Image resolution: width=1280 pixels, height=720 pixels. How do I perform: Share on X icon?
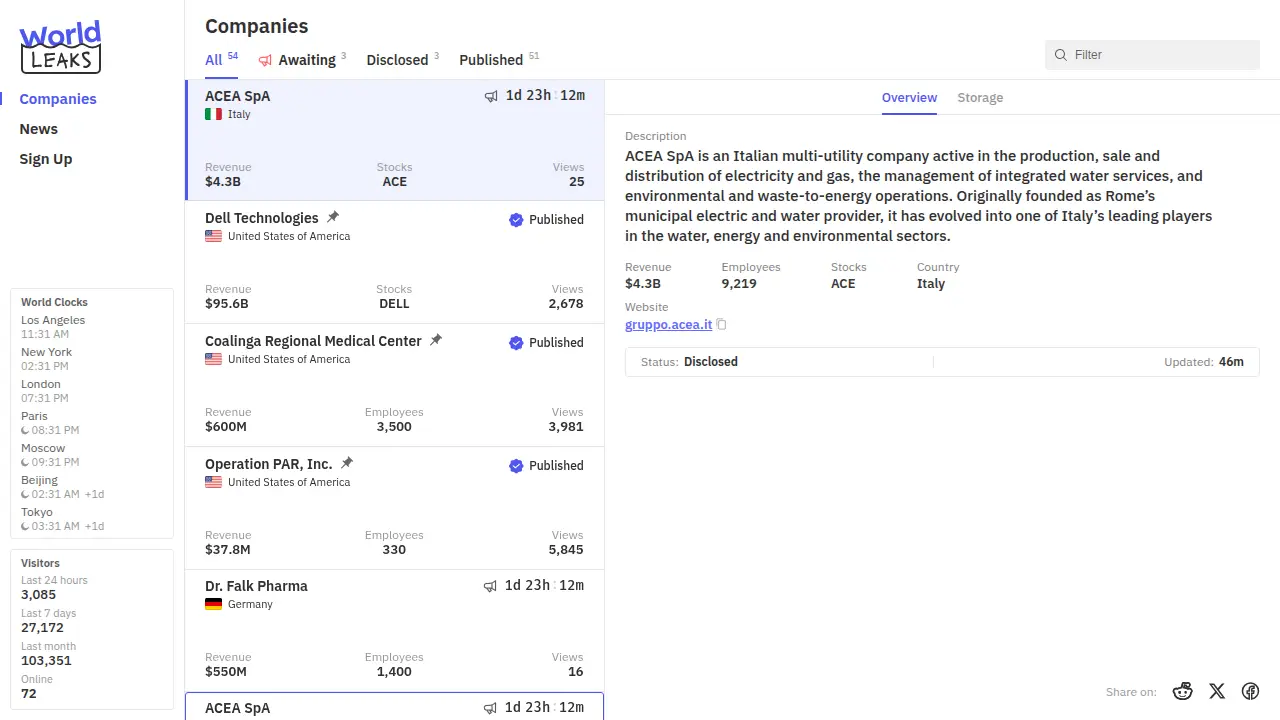click(1217, 691)
